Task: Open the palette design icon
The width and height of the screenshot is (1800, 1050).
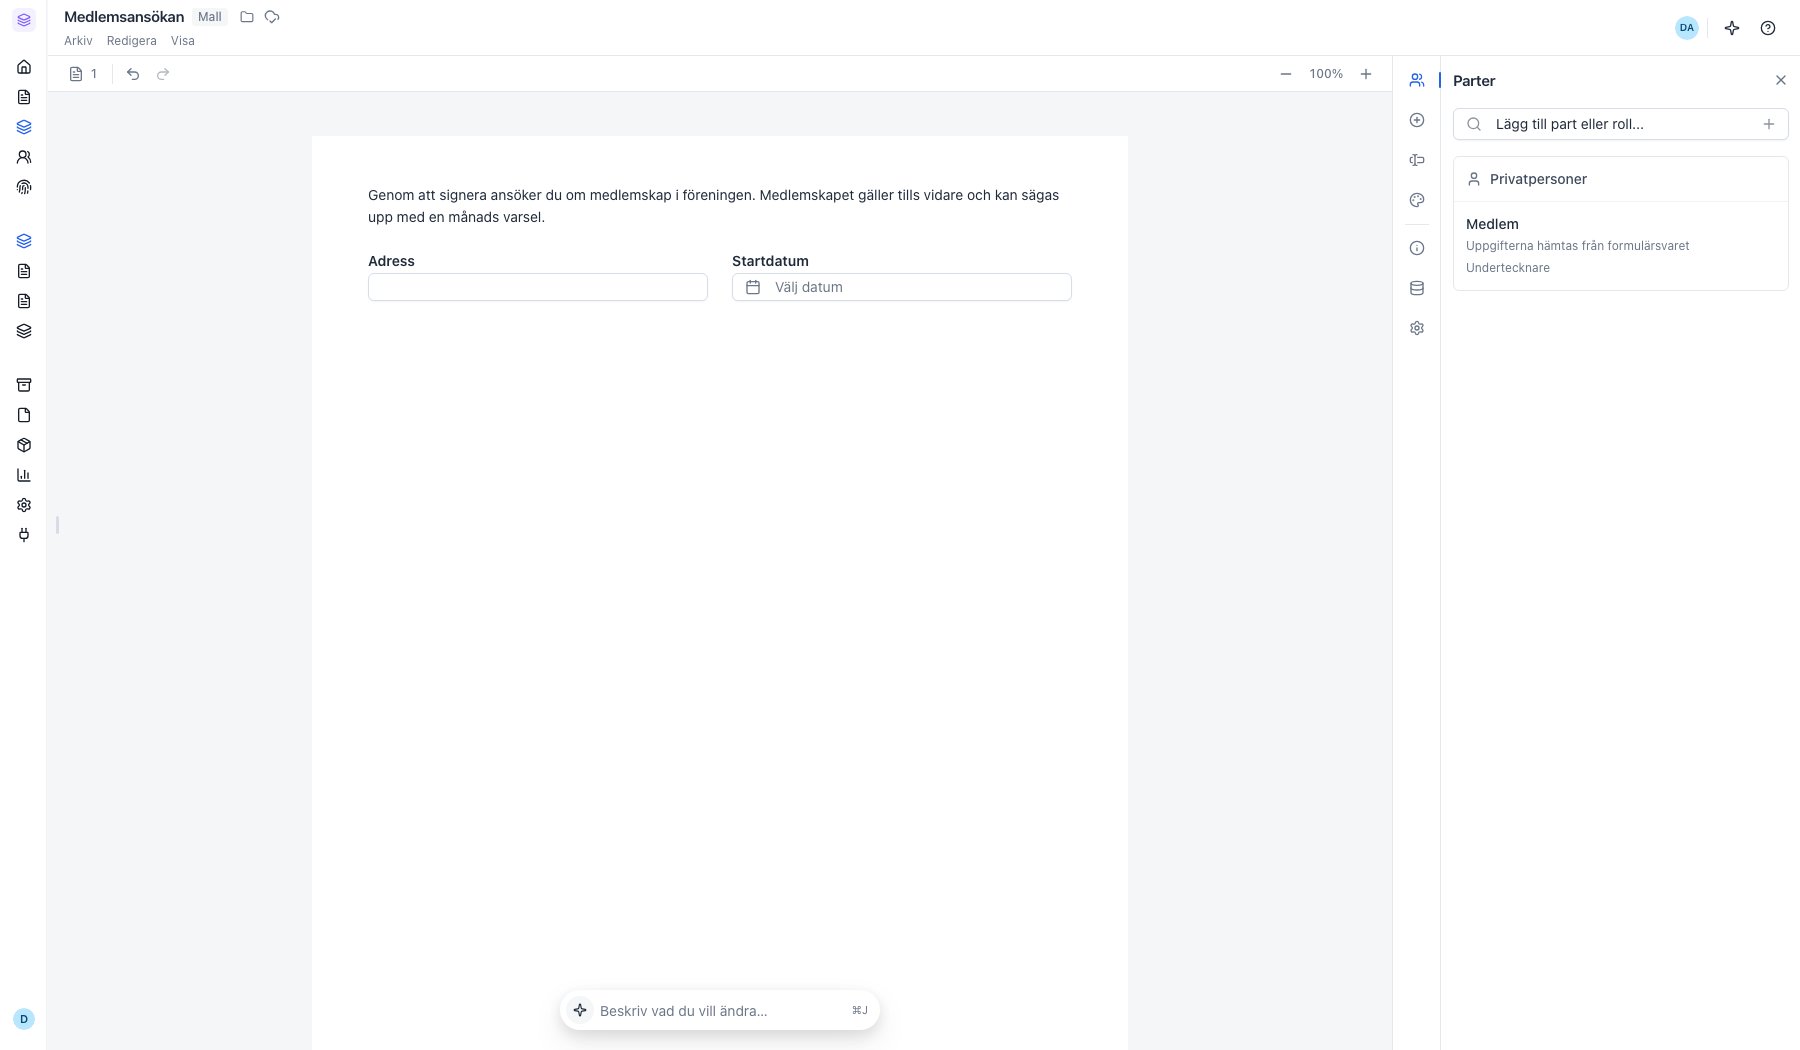Action: pyautogui.click(x=1417, y=200)
